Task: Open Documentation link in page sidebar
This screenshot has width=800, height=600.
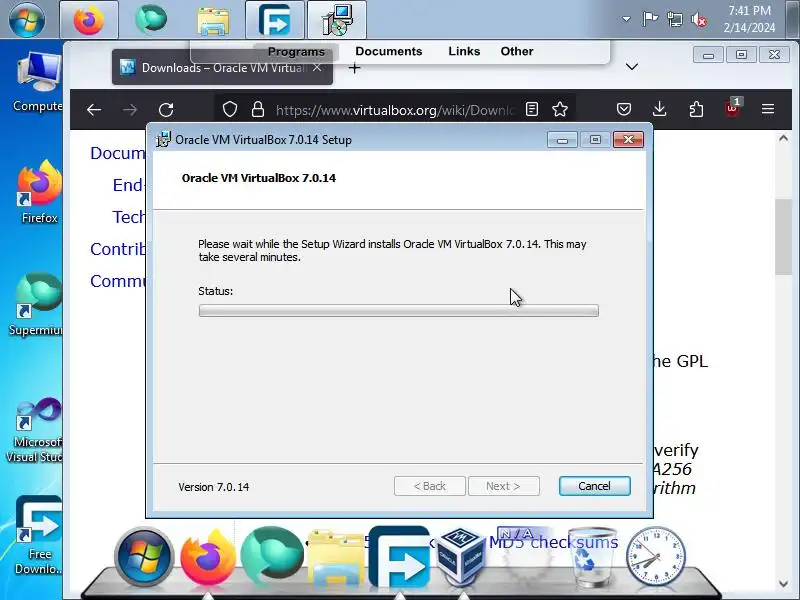Action: [117, 153]
